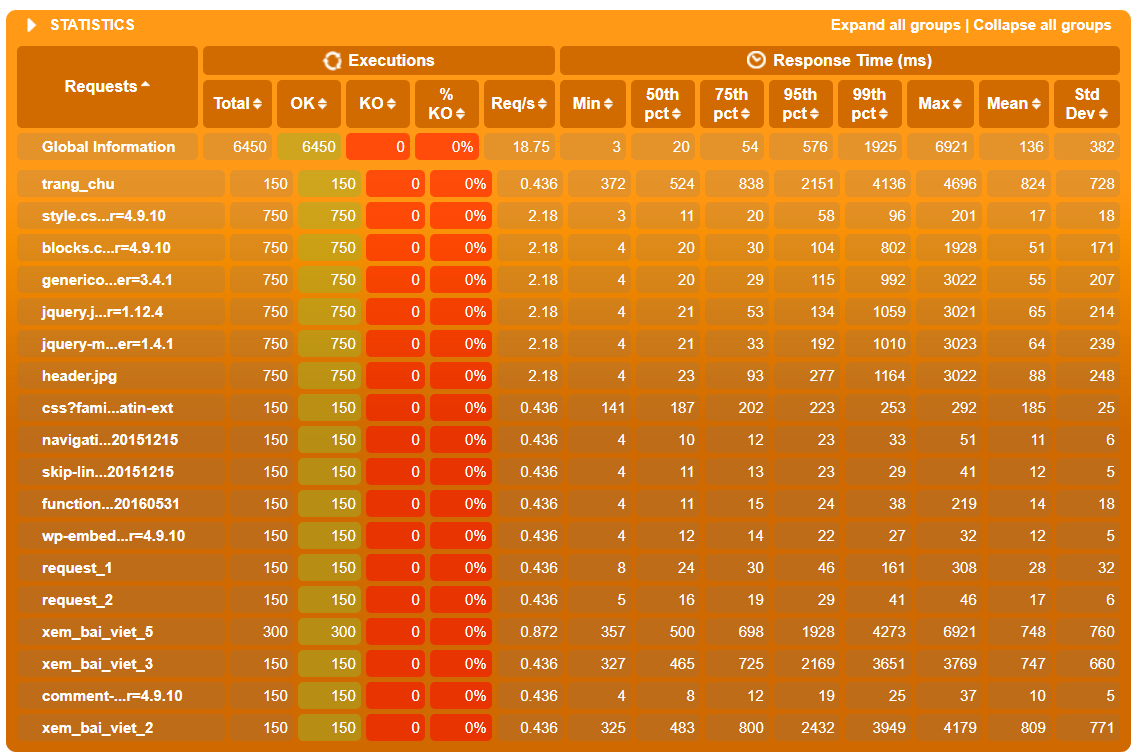
Task: Sort by Requests column header
Action: pyautogui.click(x=107, y=86)
